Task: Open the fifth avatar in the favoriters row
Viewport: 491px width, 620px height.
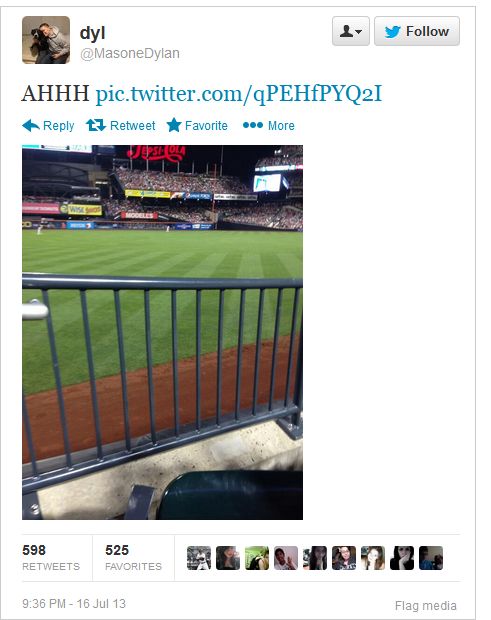Action: (315, 558)
